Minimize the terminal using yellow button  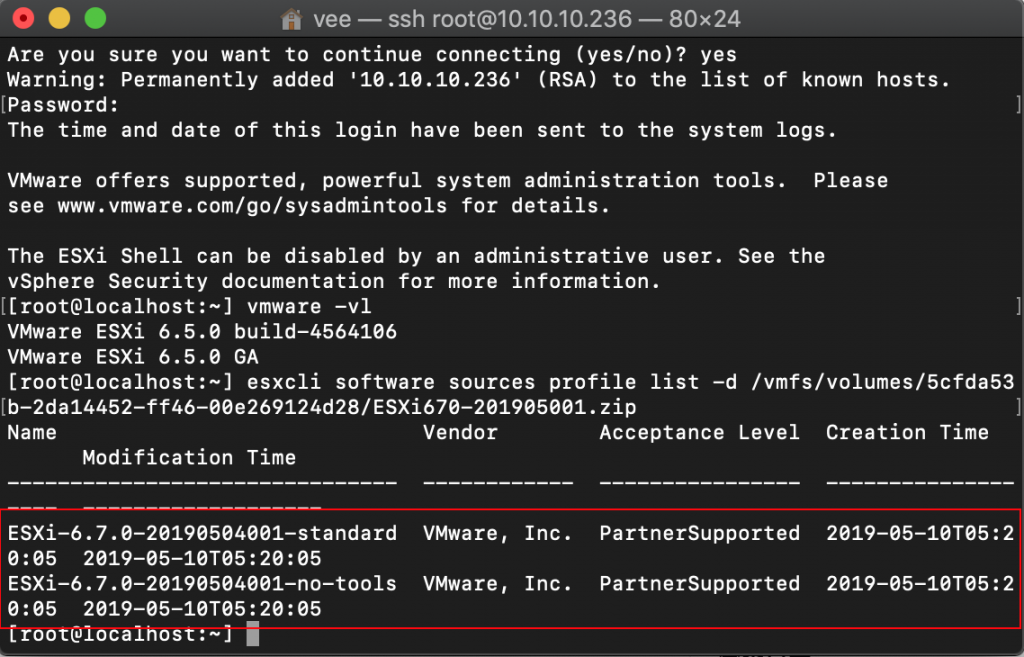pyautogui.click(x=59, y=19)
